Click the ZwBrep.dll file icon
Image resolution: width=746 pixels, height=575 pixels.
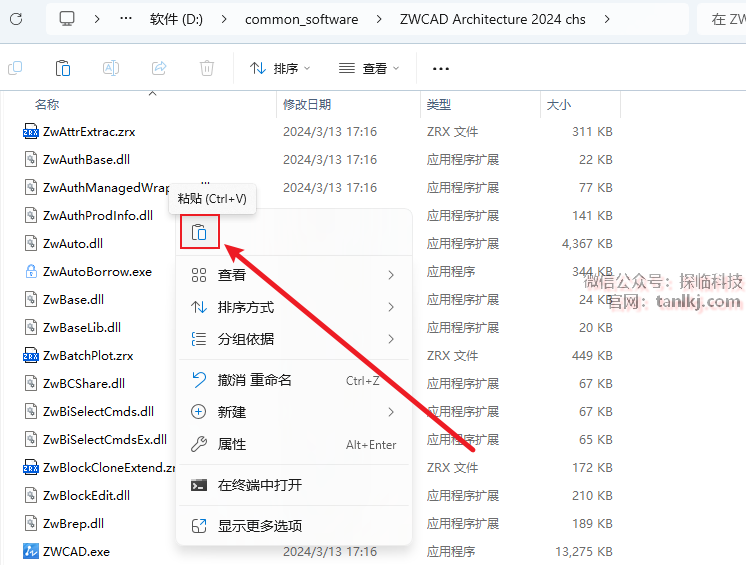(31, 524)
